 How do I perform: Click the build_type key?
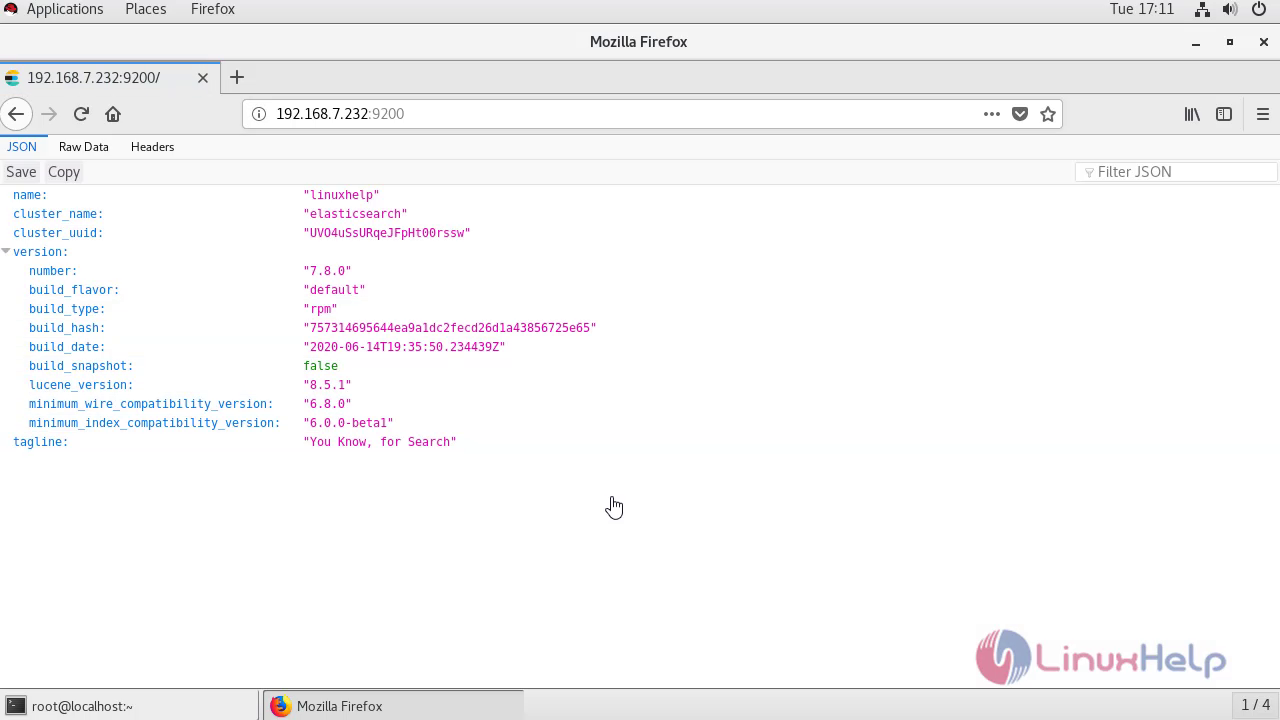(67, 309)
